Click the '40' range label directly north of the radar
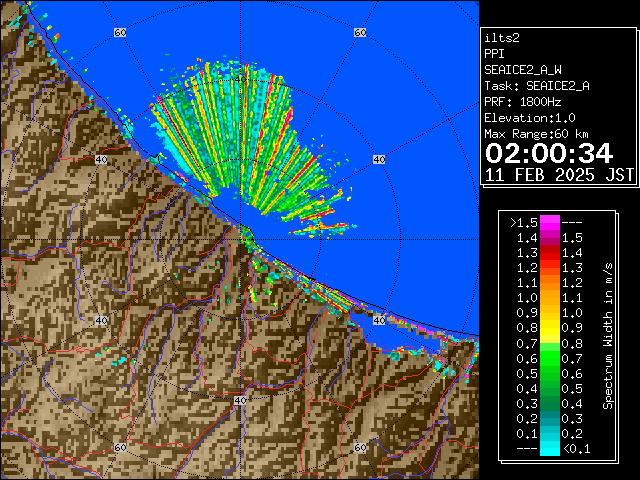This screenshot has height=480, width=640. 240,79
